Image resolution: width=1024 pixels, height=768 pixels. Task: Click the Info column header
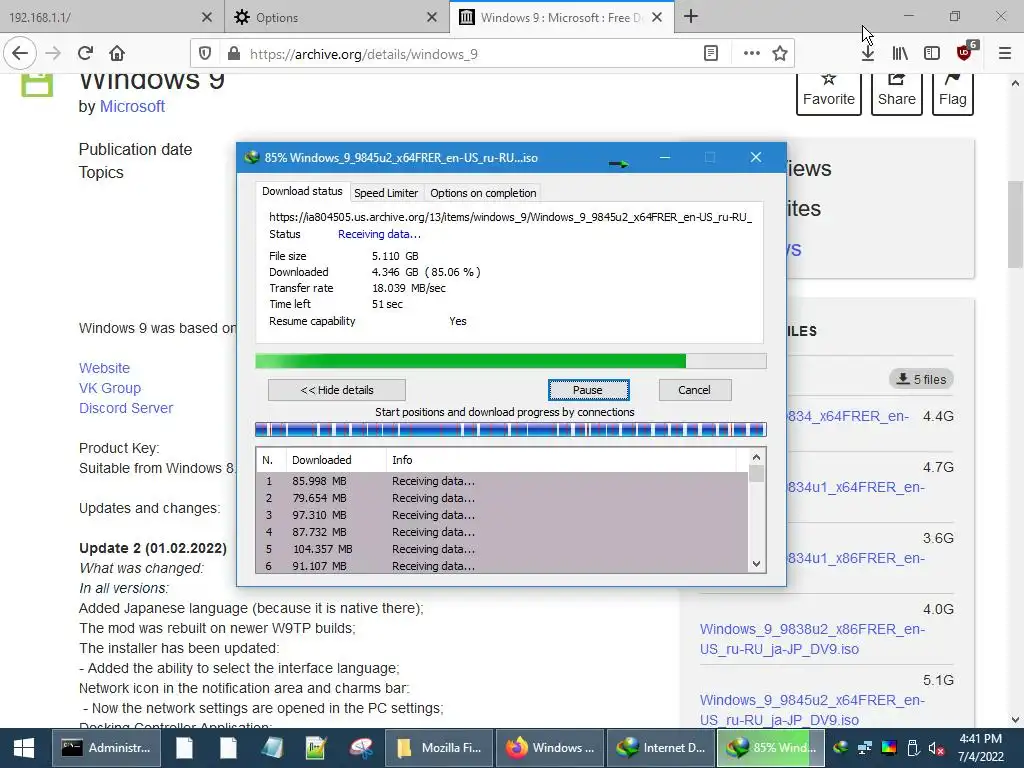coord(562,460)
